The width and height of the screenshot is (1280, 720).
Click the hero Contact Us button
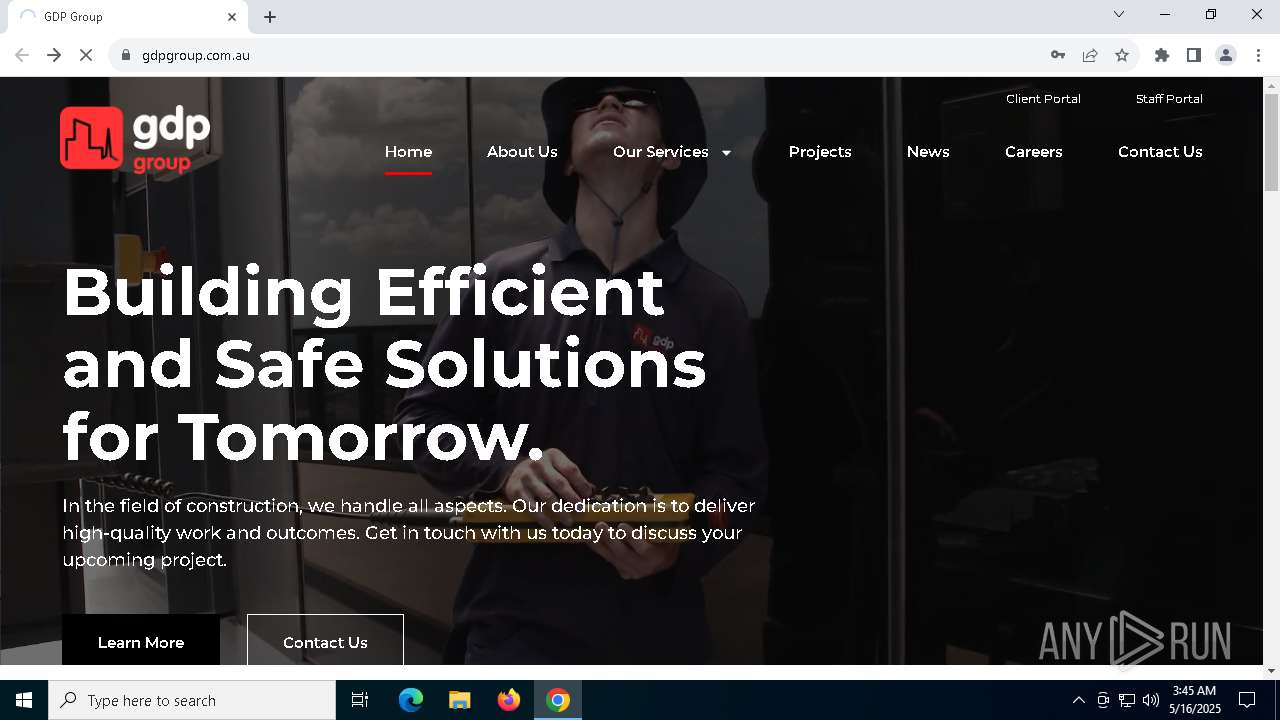click(325, 640)
